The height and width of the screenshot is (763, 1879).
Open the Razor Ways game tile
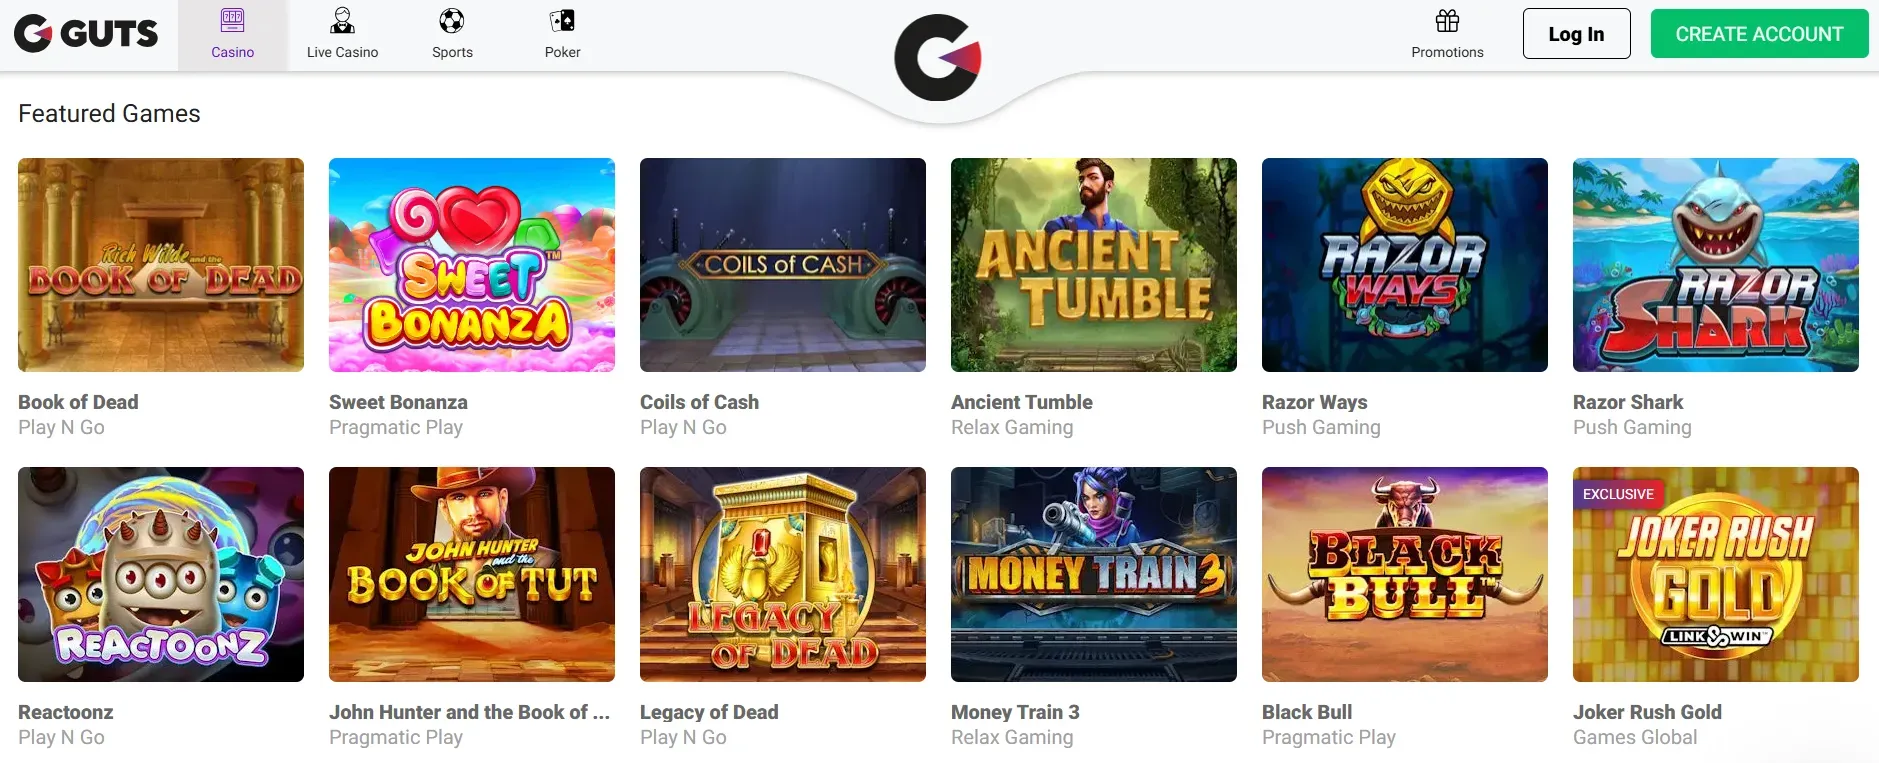(1405, 265)
